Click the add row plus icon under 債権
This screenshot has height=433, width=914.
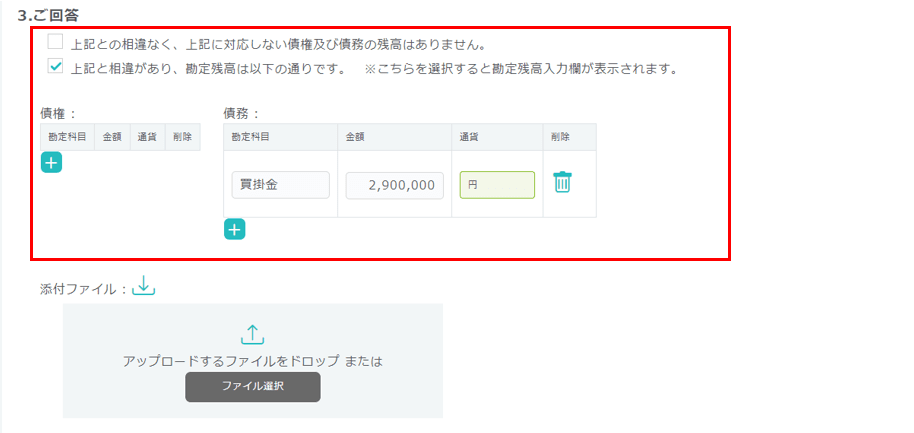pos(51,163)
